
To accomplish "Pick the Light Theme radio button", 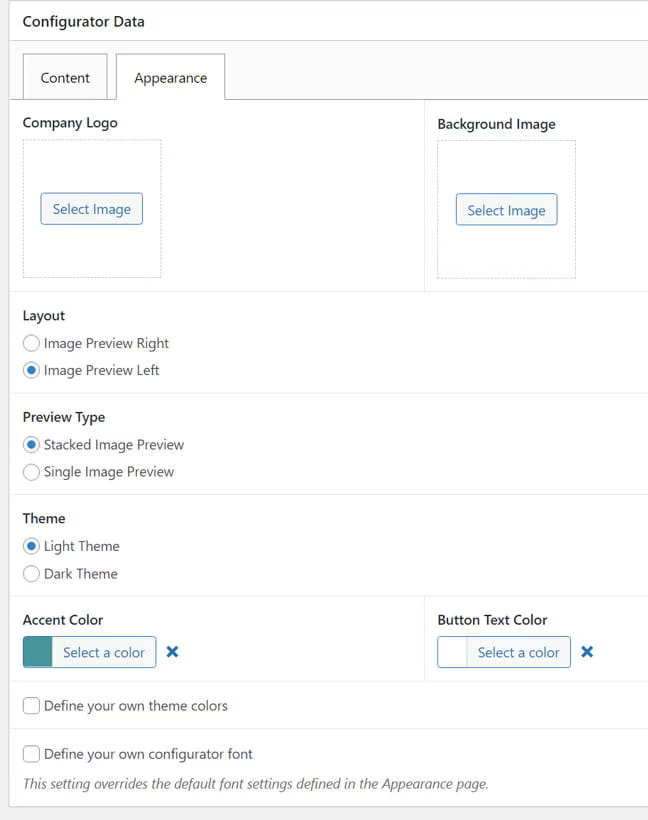I will (x=32, y=546).
